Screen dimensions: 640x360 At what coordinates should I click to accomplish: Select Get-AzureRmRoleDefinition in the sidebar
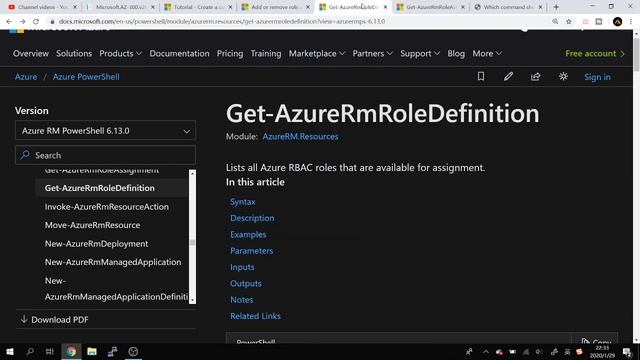[x=100, y=188]
